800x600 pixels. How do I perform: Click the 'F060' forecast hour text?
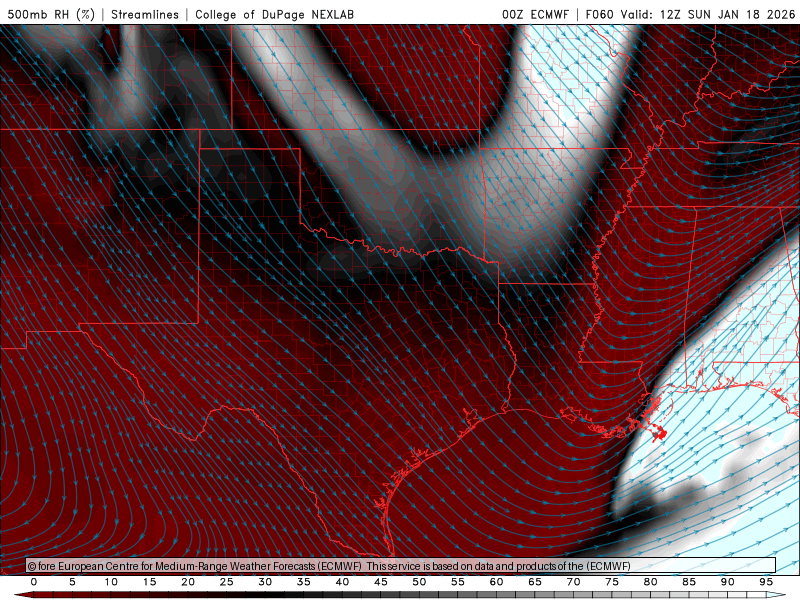click(599, 14)
